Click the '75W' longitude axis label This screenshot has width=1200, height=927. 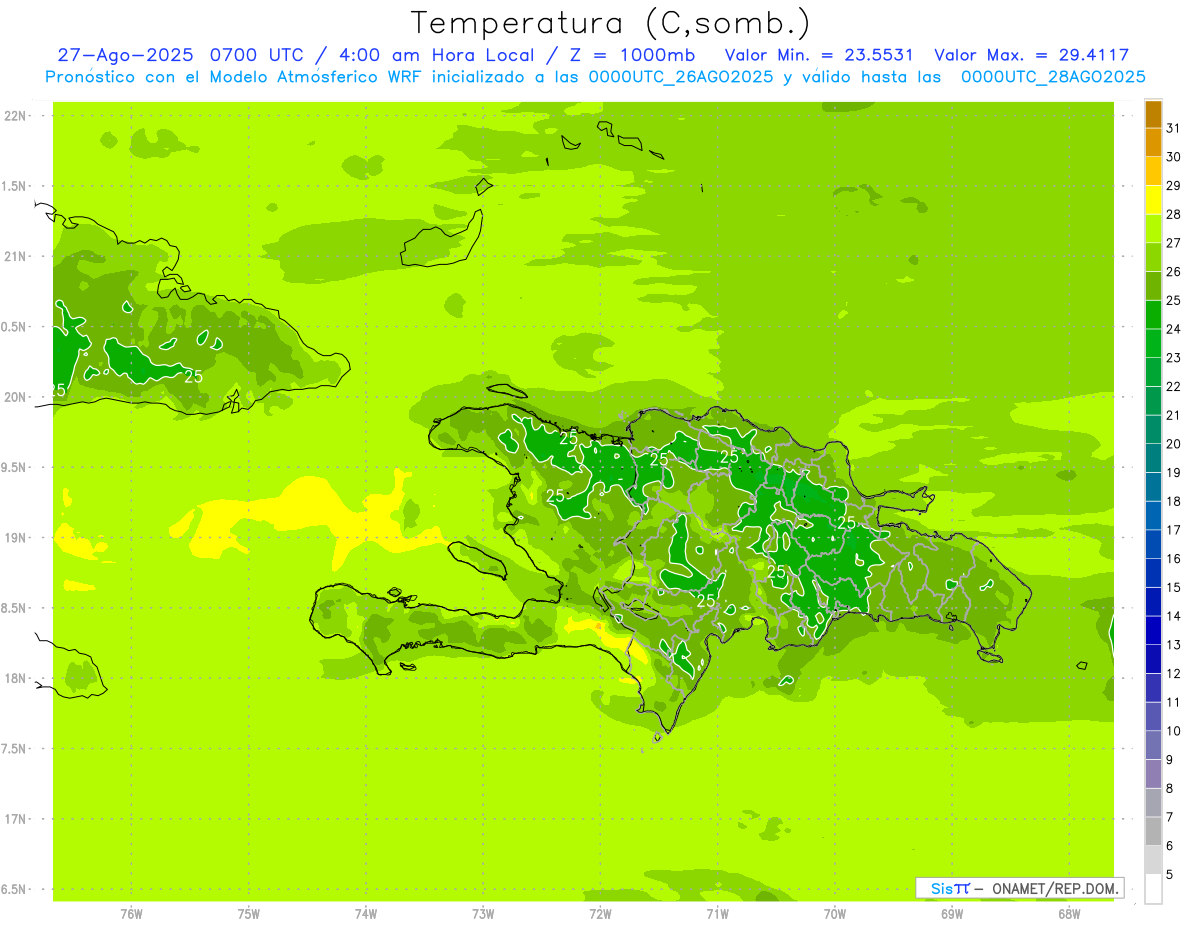click(249, 913)
